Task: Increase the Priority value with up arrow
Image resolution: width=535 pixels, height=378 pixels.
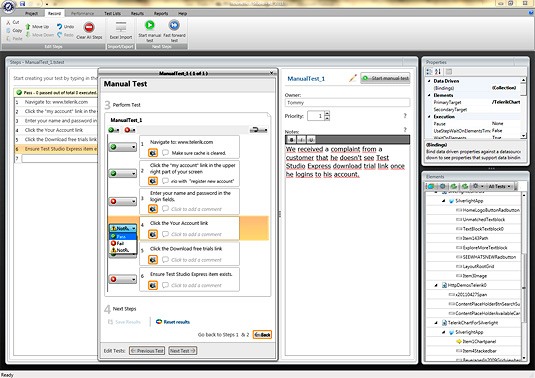Action: [x=327, y=113]
